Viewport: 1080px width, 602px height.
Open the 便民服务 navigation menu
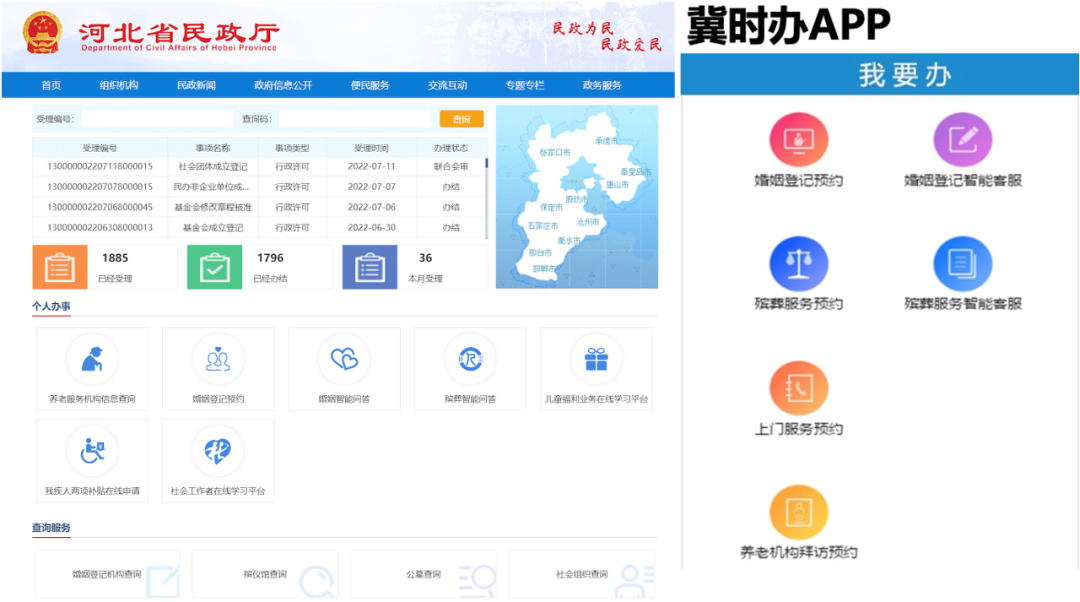pos(370,85)
